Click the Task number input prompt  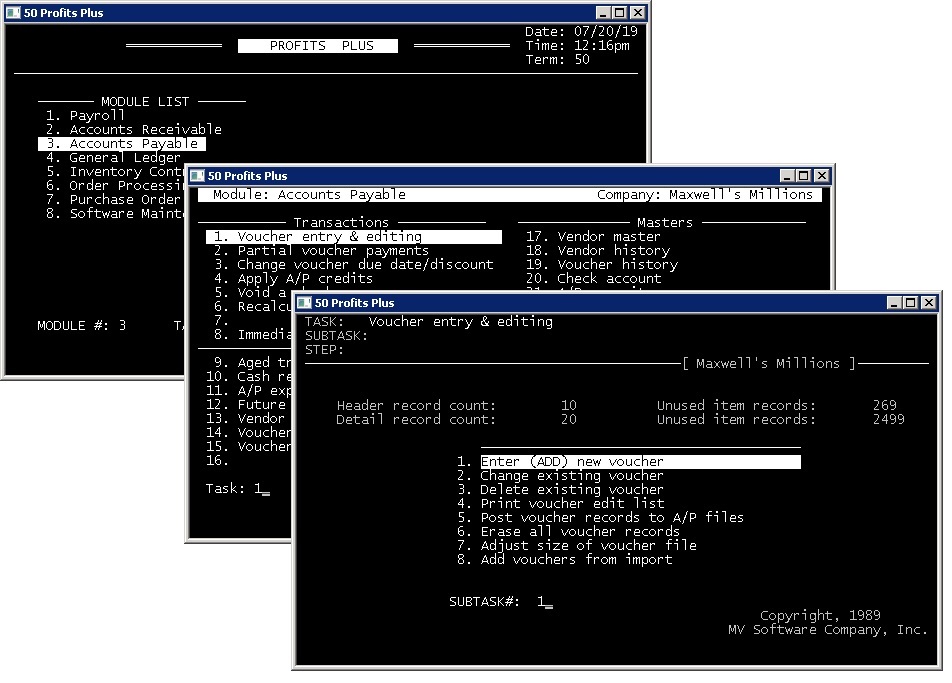click(x=261, y=489)
